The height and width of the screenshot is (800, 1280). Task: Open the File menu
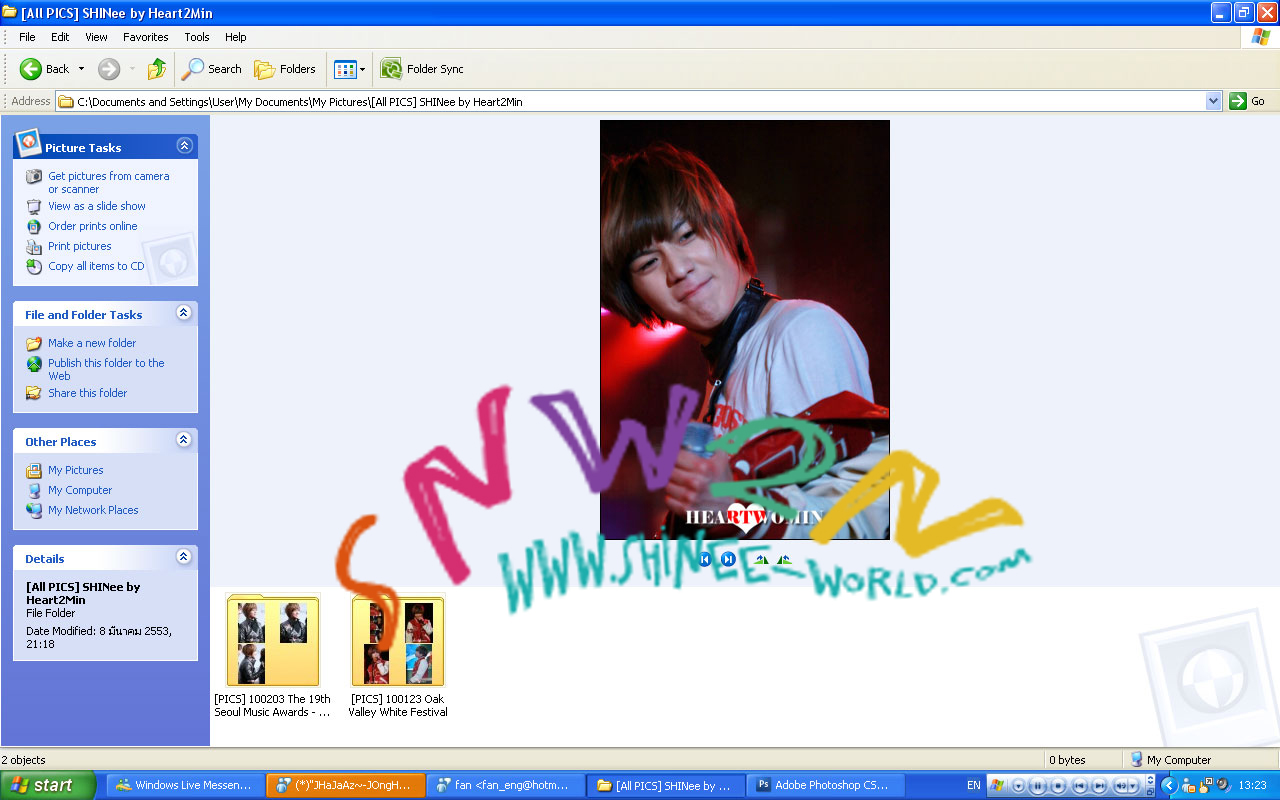point(27,37)
